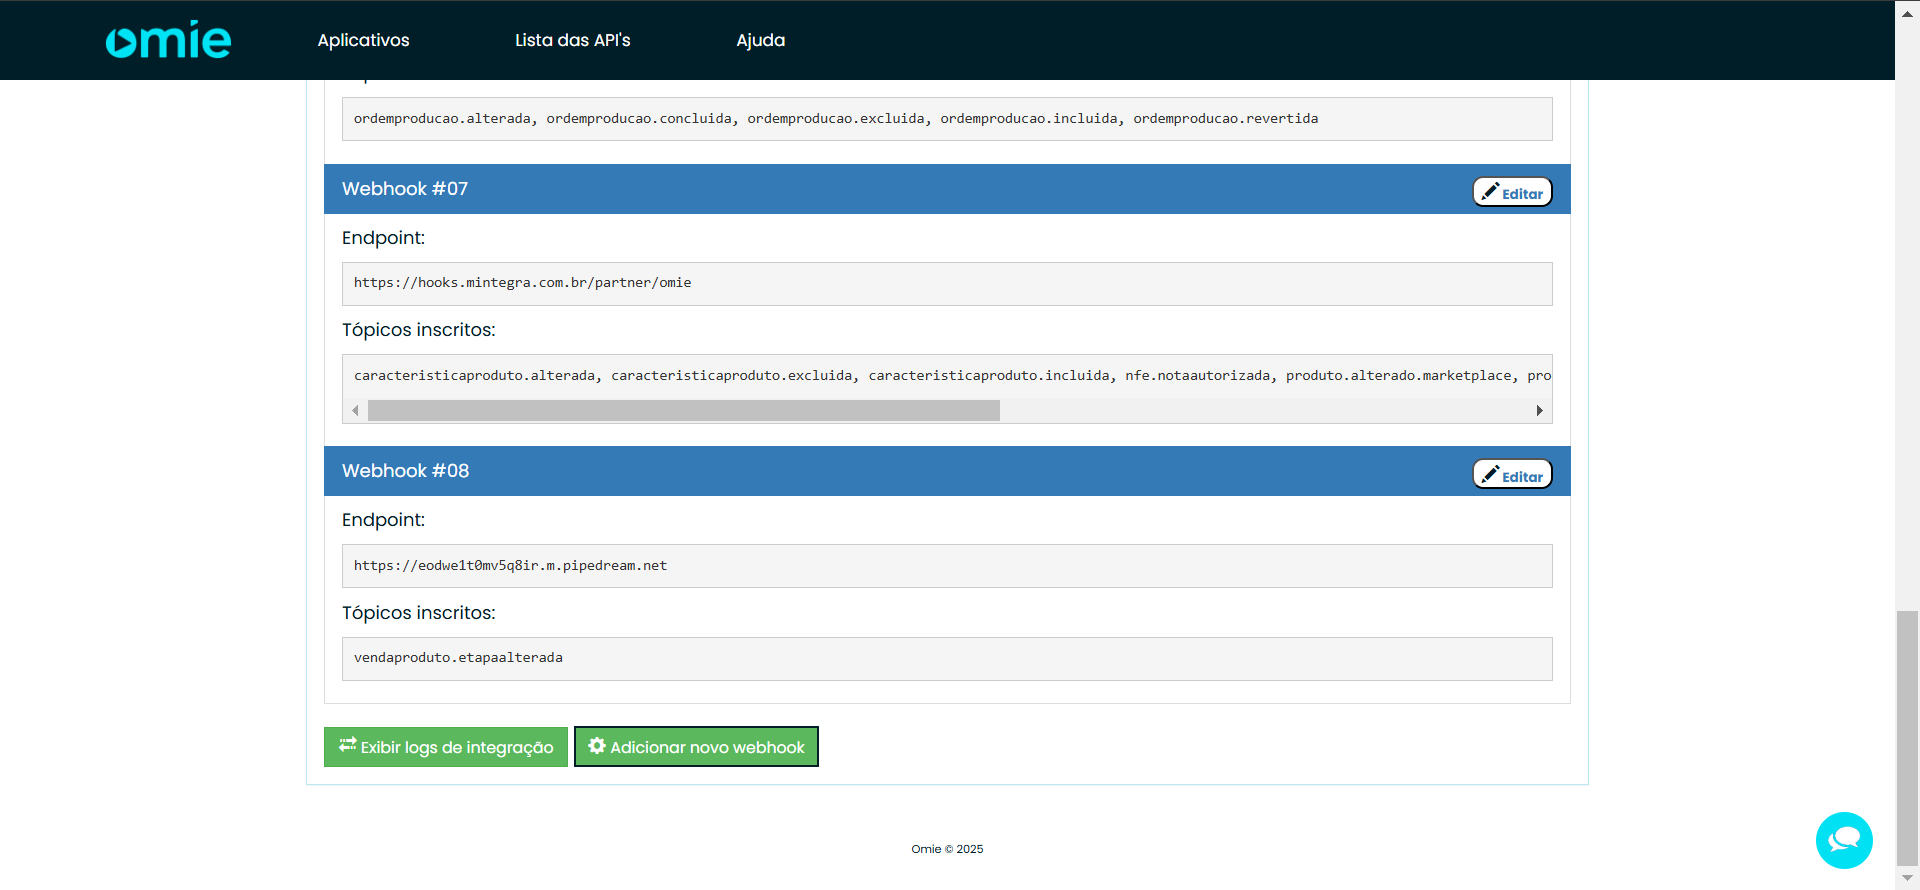The image size is (1920, 890).
Task: Edit Webhook #07
Action: point(1512,192)
